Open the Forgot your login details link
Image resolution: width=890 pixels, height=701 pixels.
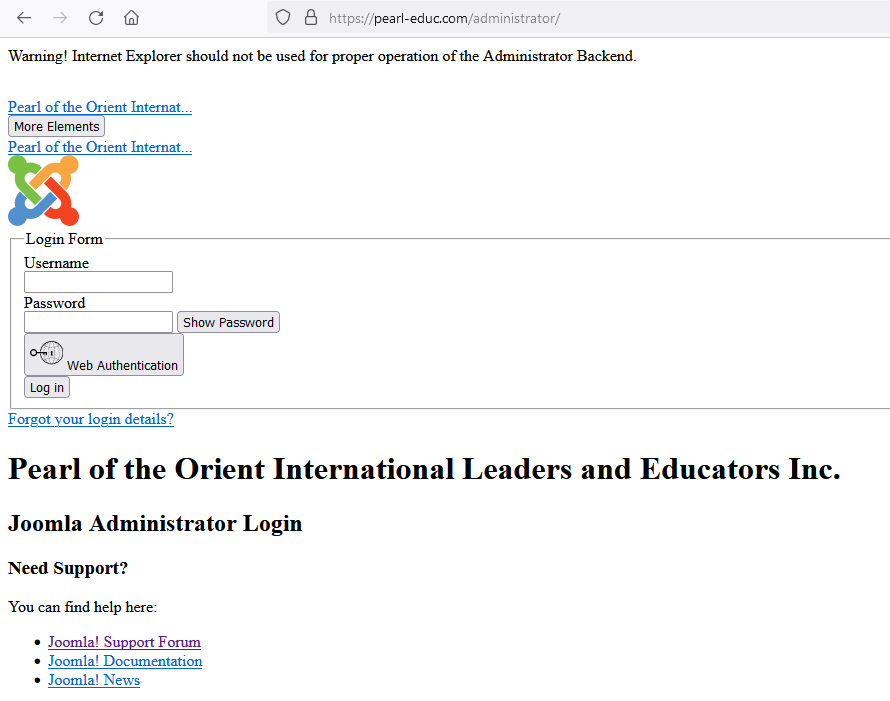point(91,419)
